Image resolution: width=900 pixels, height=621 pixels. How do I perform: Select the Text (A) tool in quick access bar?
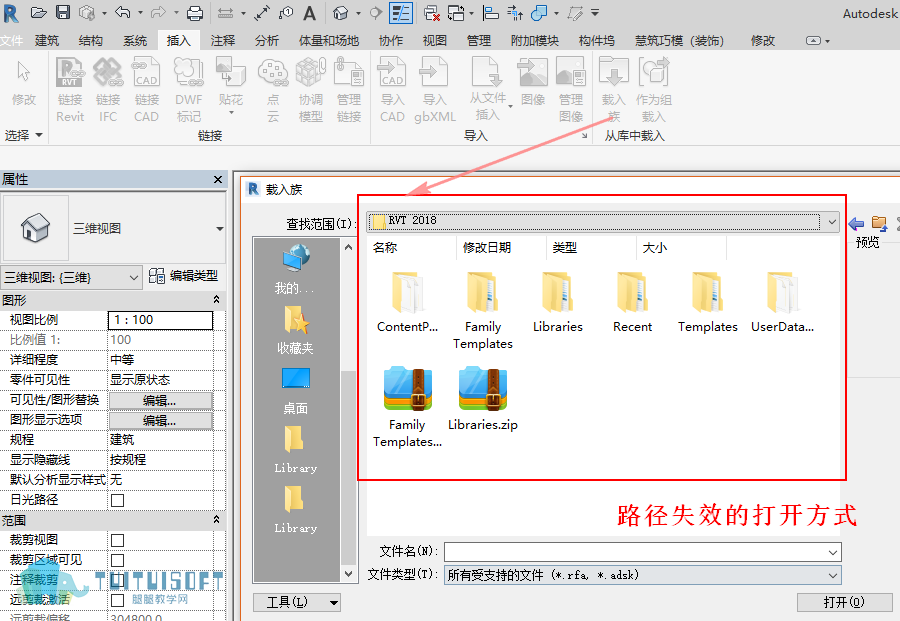click(x=309, y=13)
